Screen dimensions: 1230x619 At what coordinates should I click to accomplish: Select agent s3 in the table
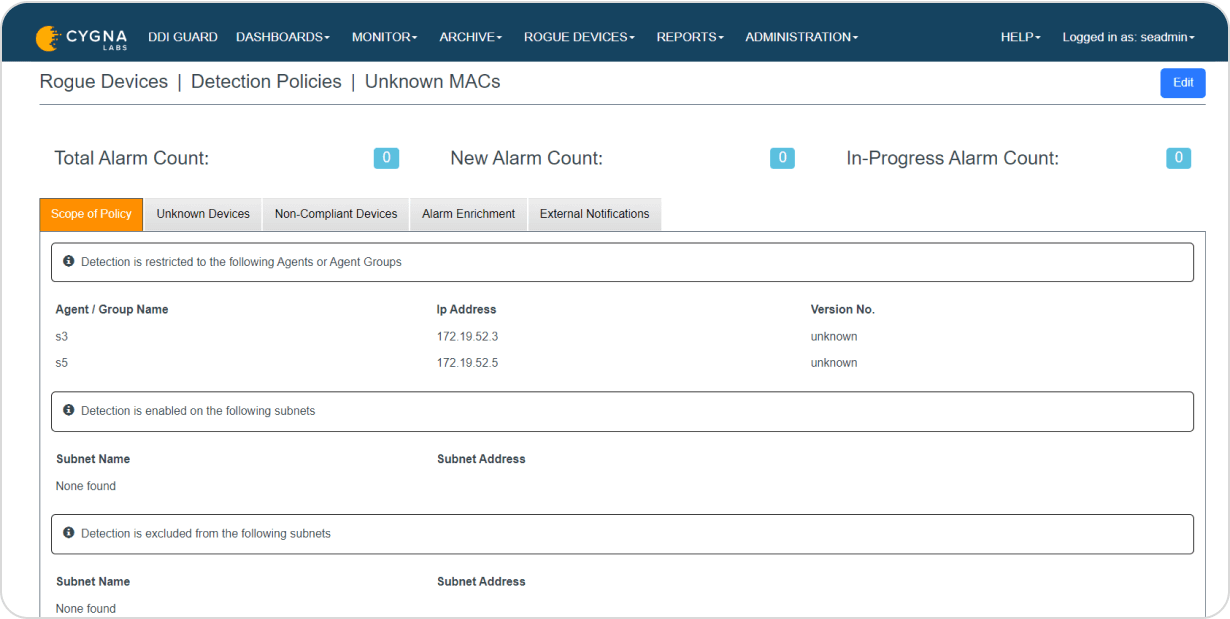61,336
